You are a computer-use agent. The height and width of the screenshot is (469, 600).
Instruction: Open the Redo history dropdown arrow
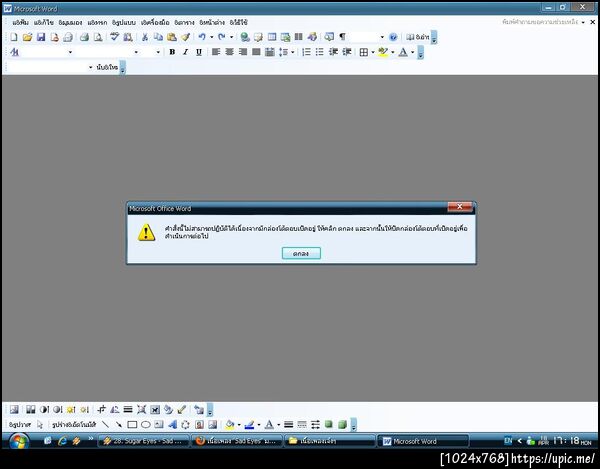(231, 37)
